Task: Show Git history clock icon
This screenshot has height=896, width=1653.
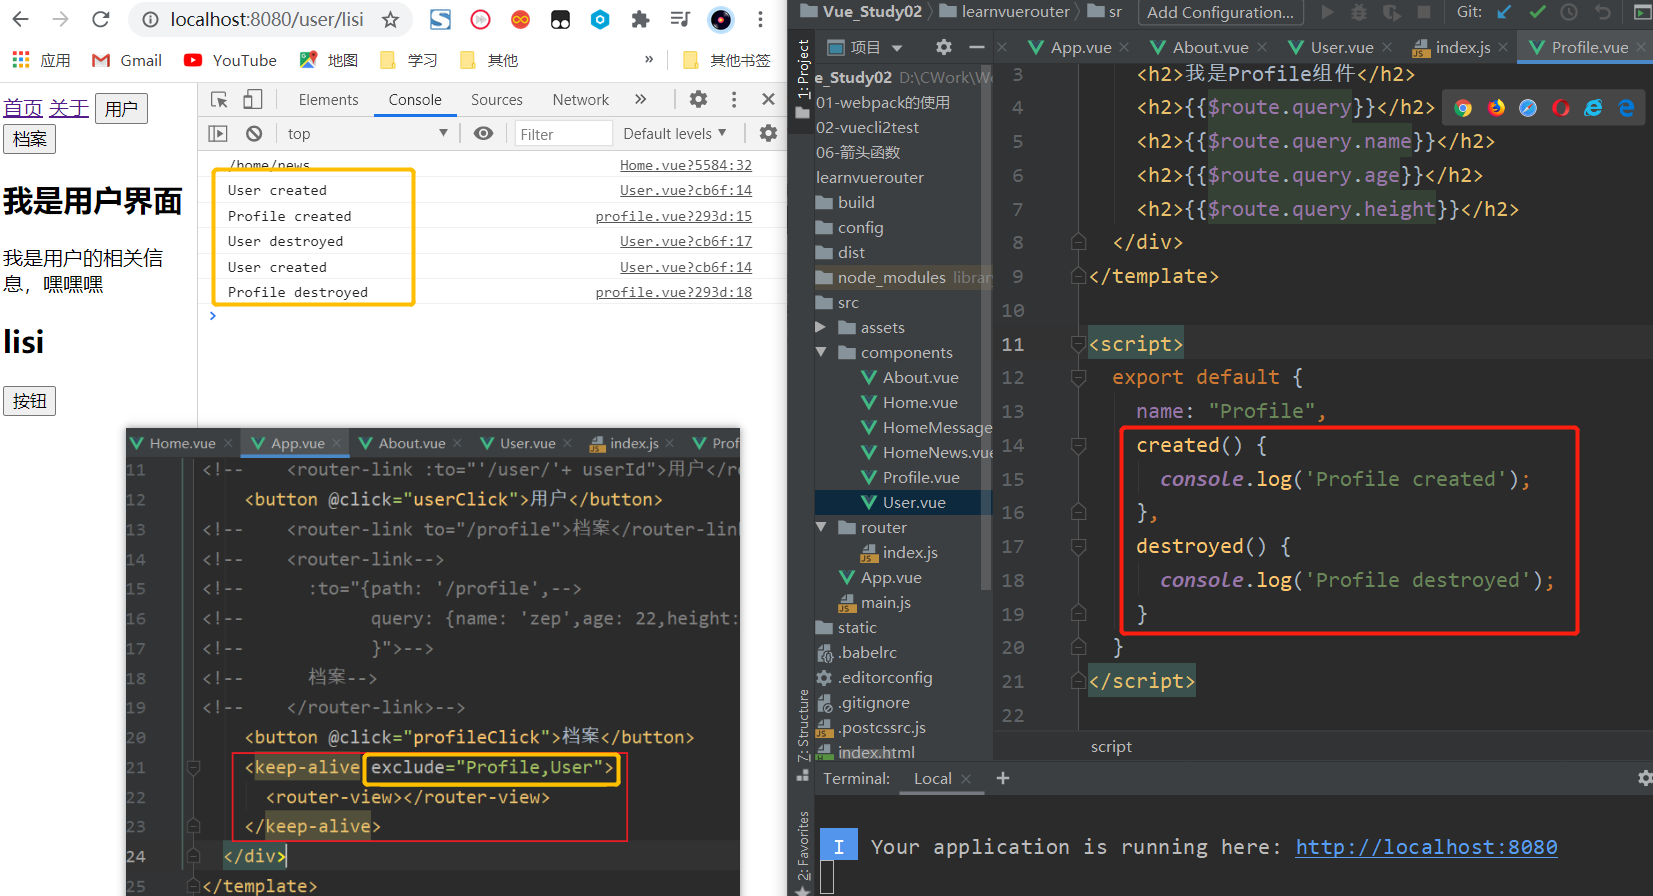Action: coord(1570,12)
